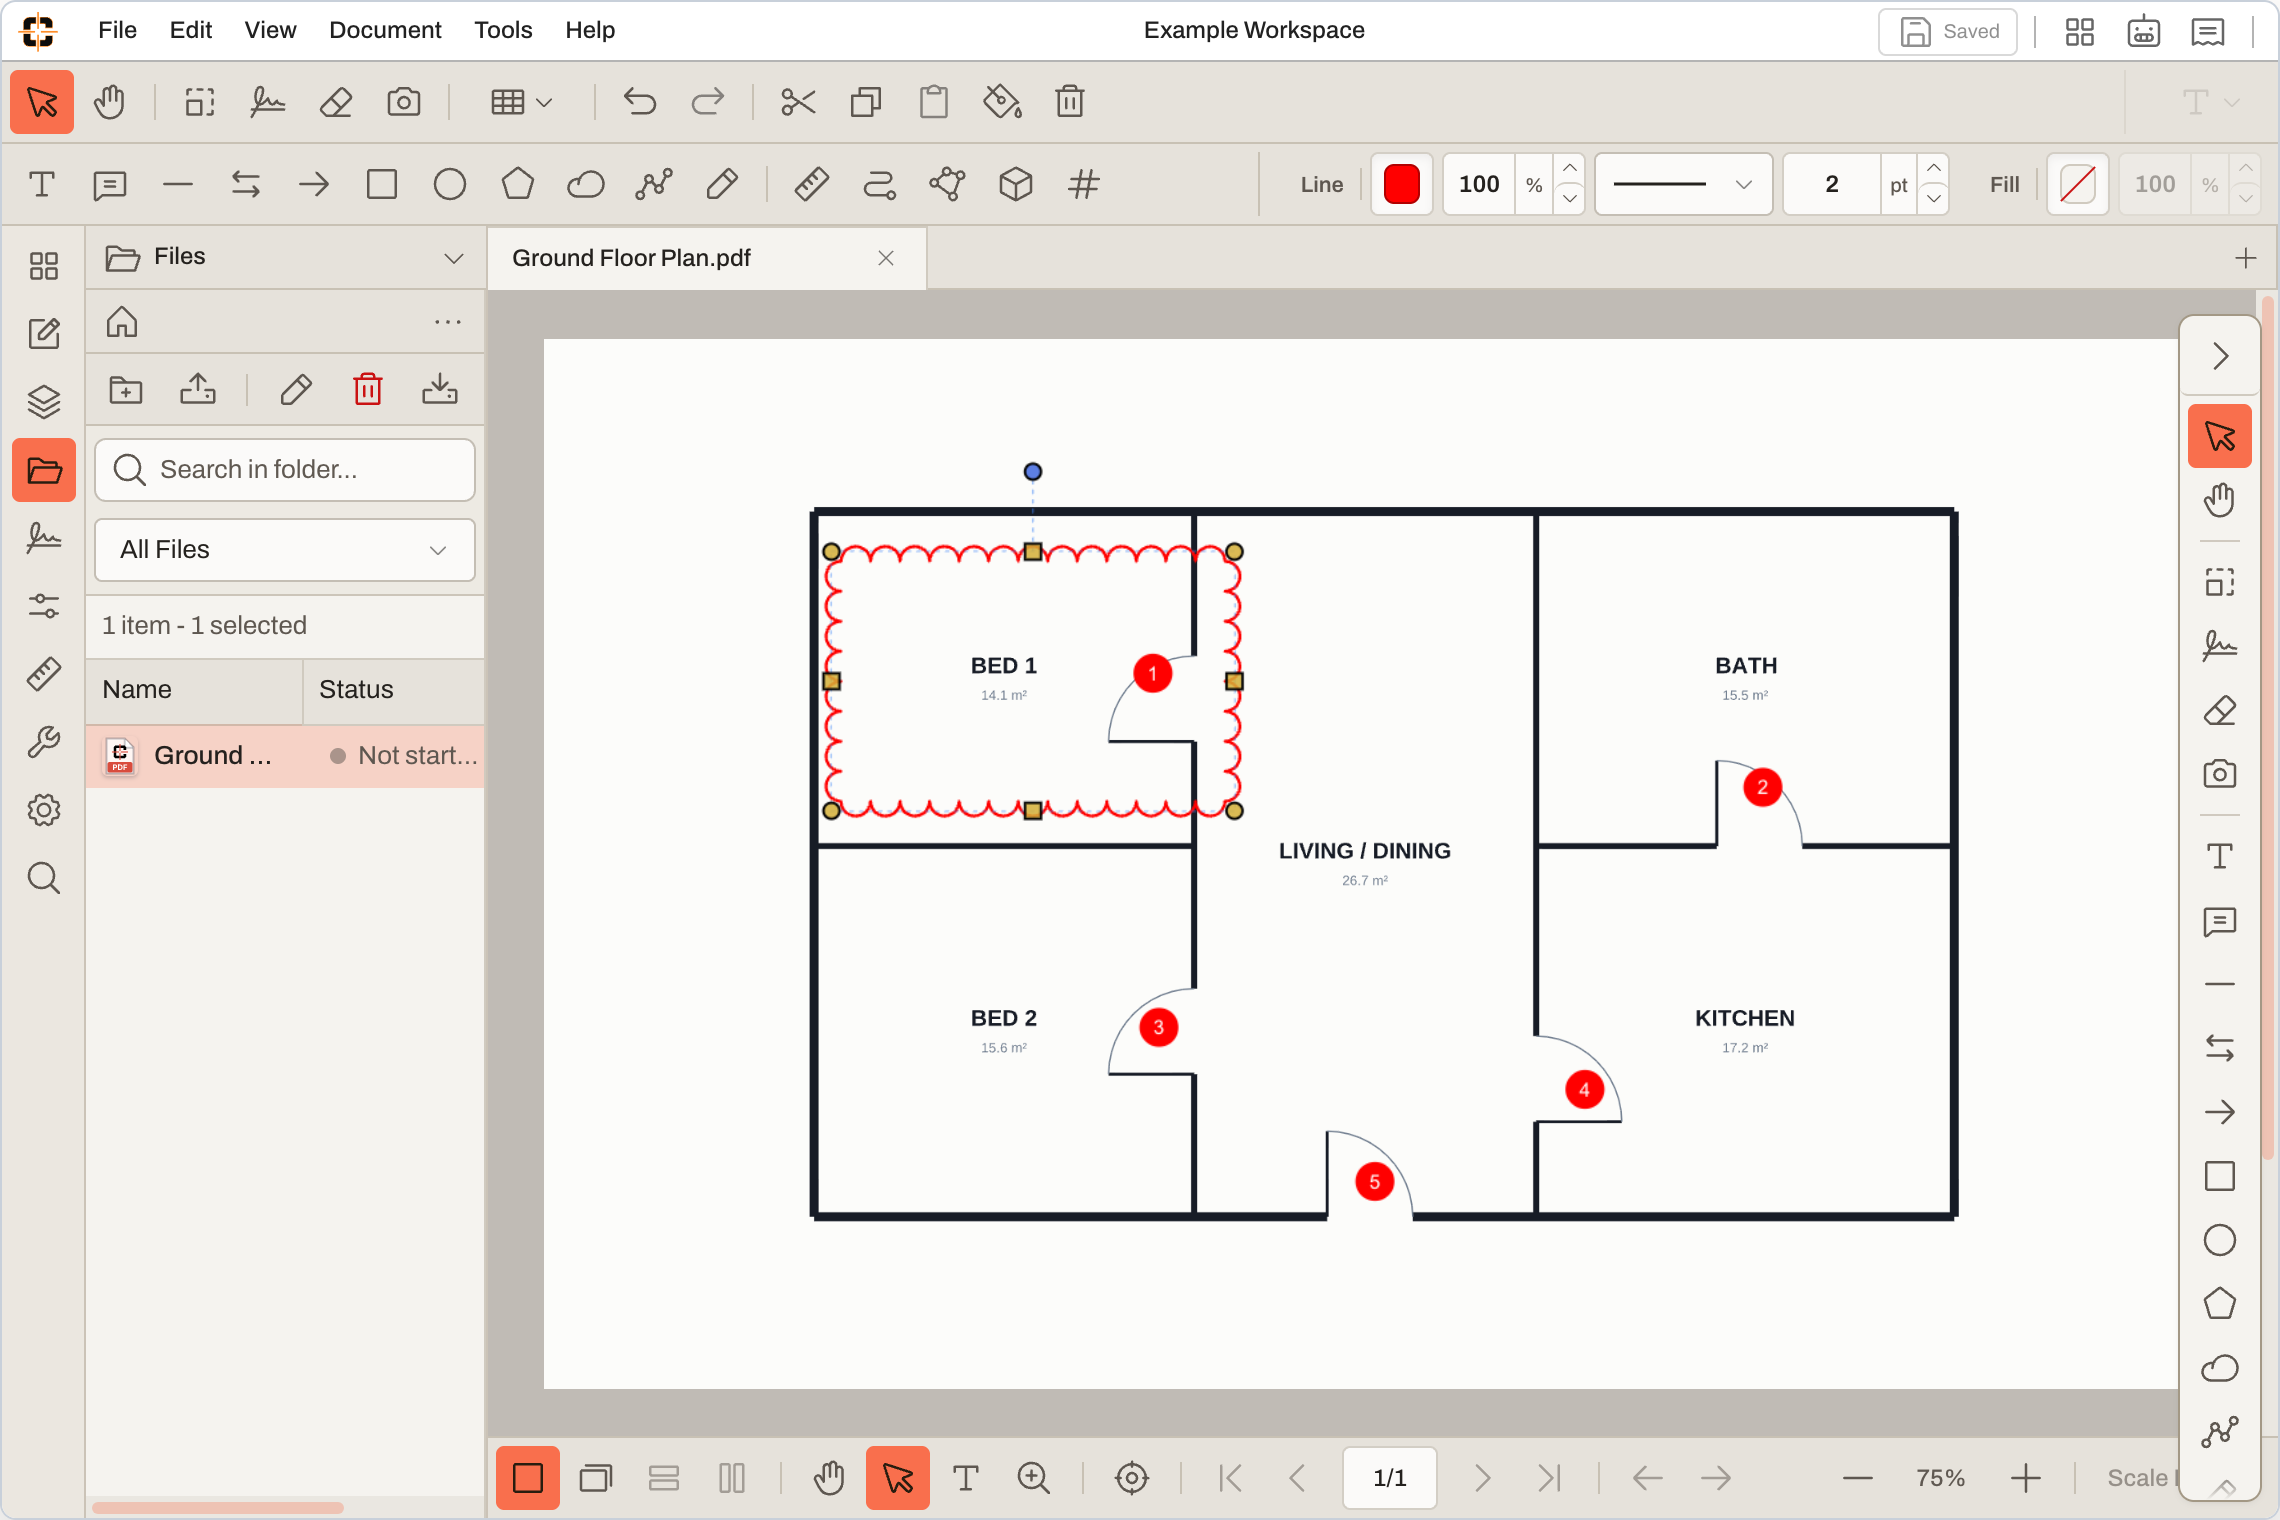
Task: Switch to Ground Floor Plan.pdf tab
Action: click(x=707, y=258)
